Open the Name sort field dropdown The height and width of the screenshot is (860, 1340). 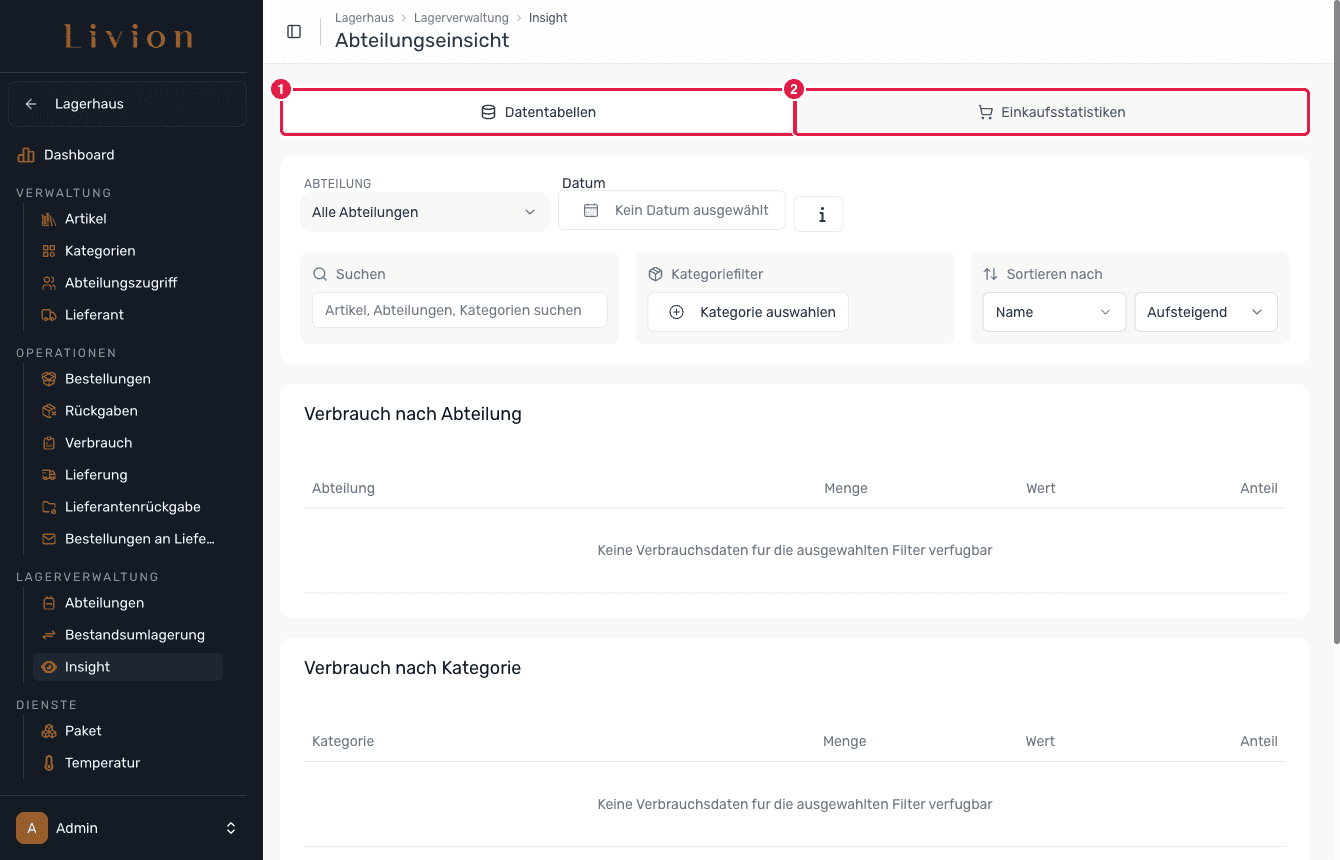pyautogui.click(x=1054, y=312)
